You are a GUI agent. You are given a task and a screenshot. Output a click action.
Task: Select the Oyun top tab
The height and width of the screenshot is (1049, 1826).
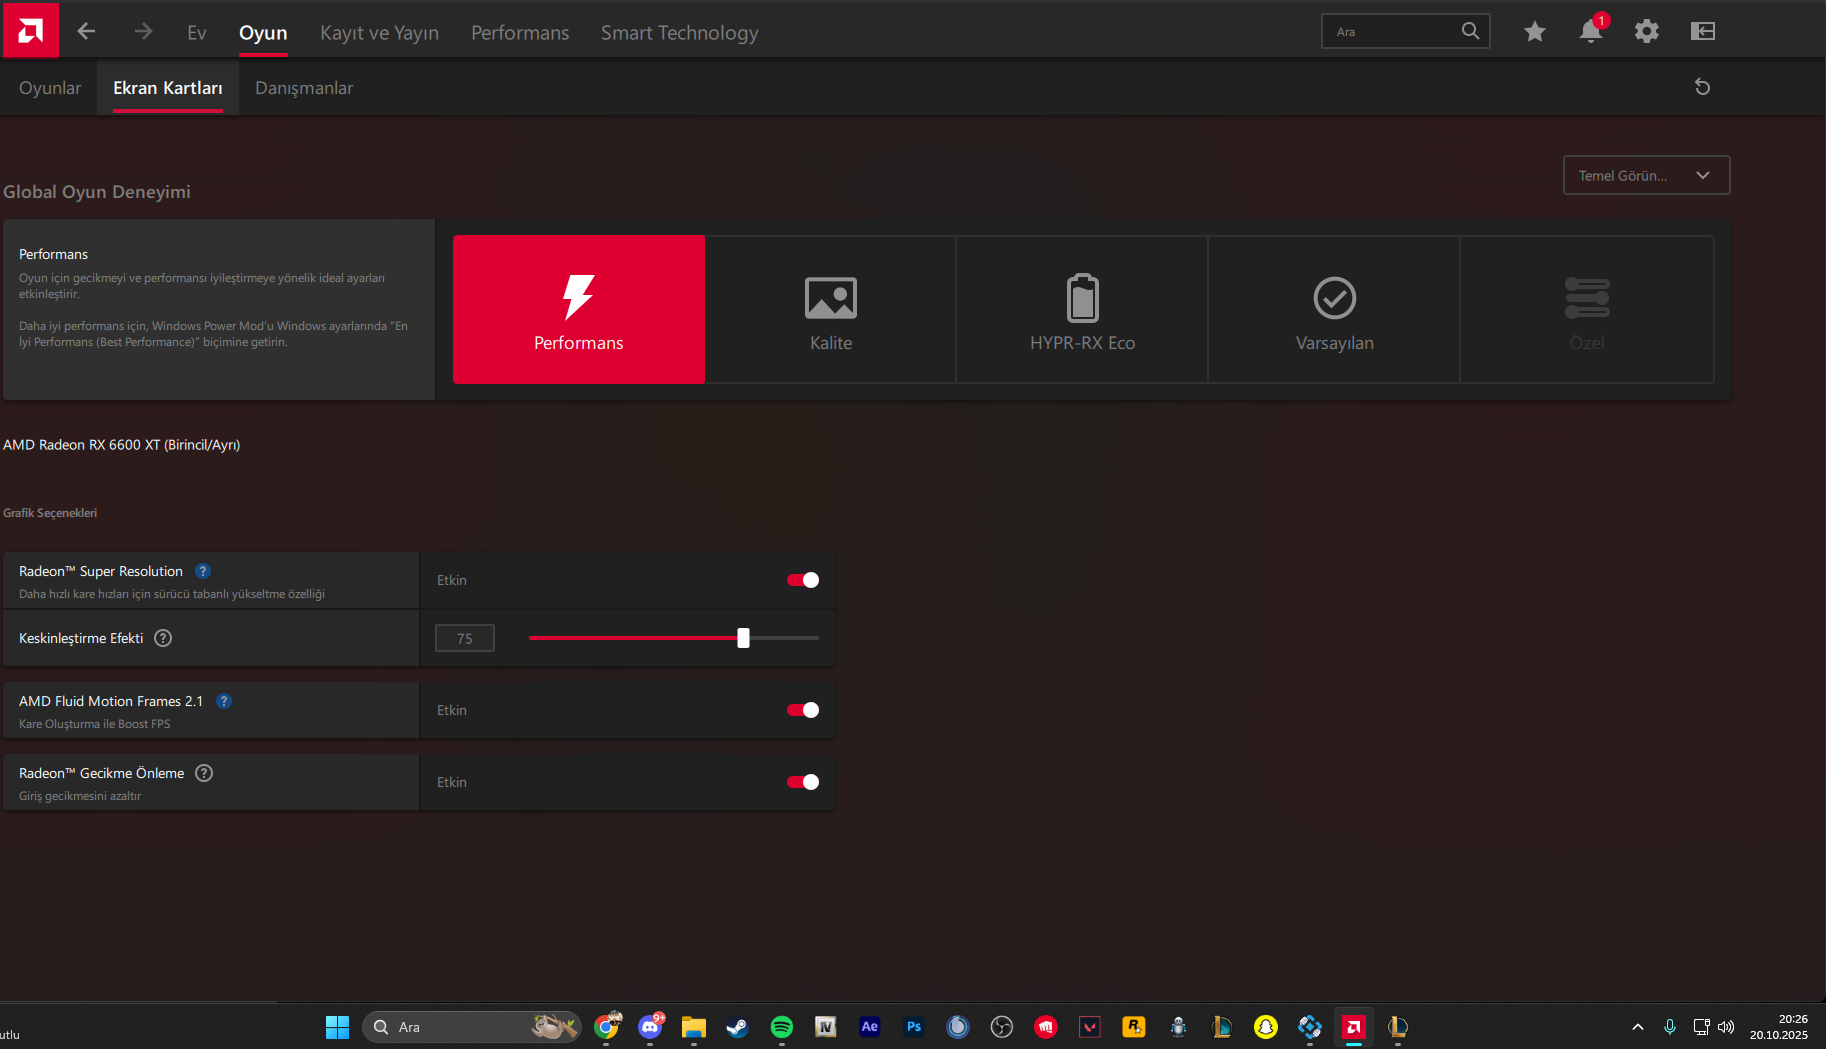tap(263, 32)
